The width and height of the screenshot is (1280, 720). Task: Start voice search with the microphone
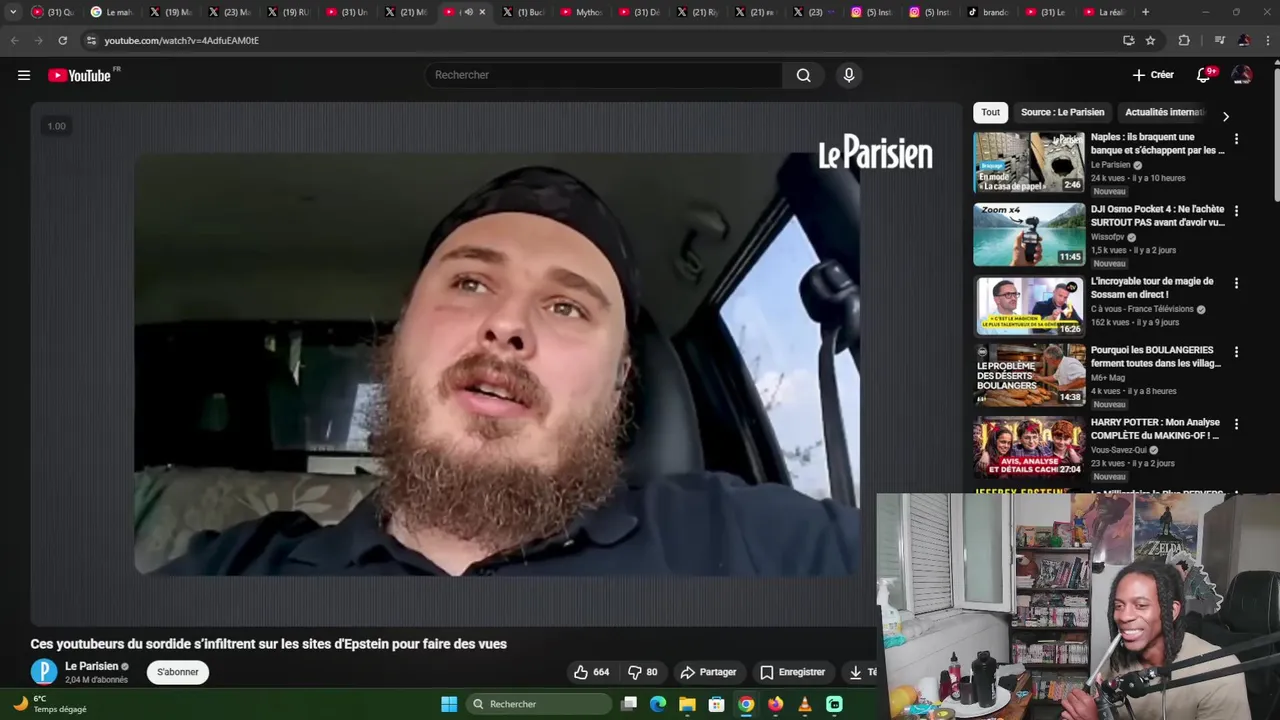(x=849, y=75)
